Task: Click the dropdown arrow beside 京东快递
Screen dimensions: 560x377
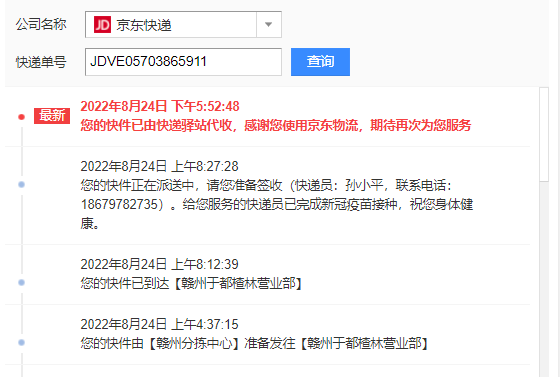Action: coord(269,25)
